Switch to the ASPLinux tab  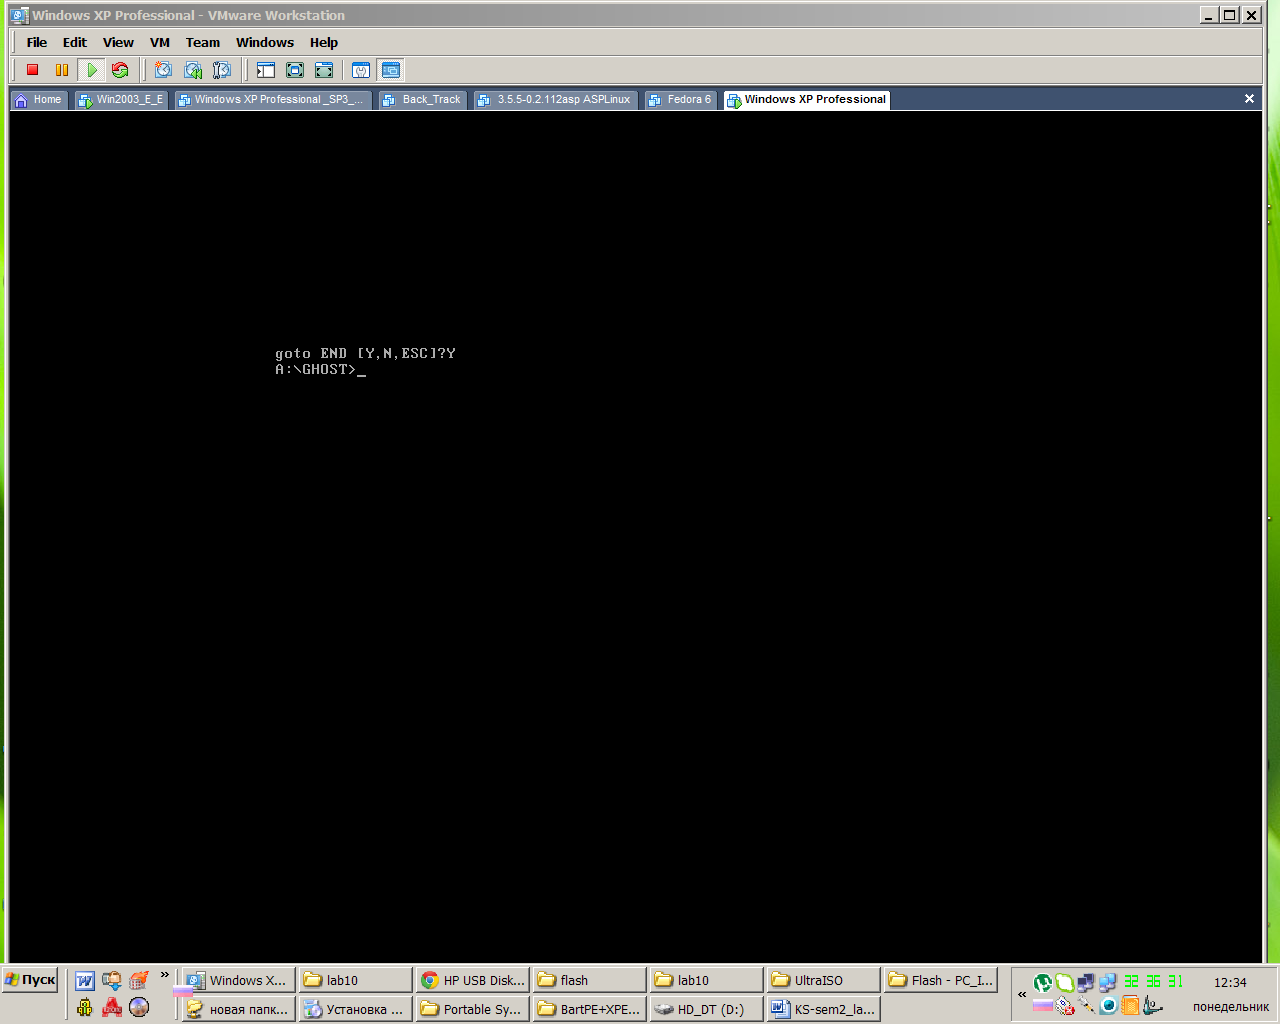pyautogui.click(x=555, y=100)
